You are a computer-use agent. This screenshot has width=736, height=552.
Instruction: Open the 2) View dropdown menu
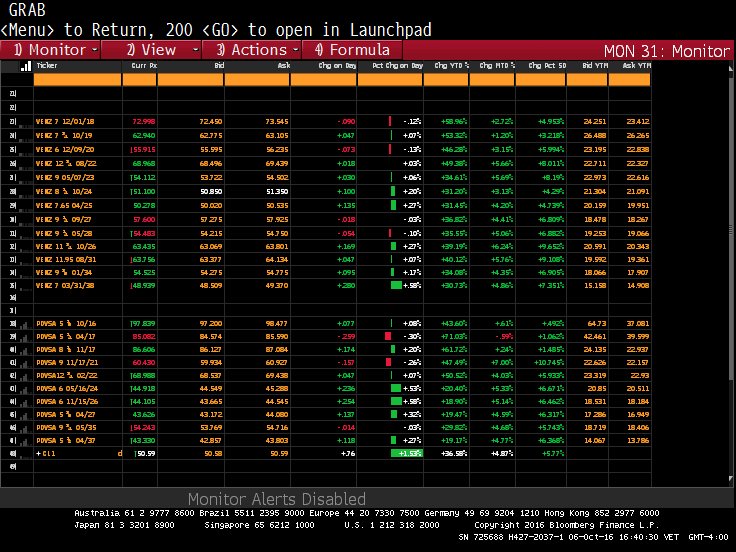(x=151, y=50)
